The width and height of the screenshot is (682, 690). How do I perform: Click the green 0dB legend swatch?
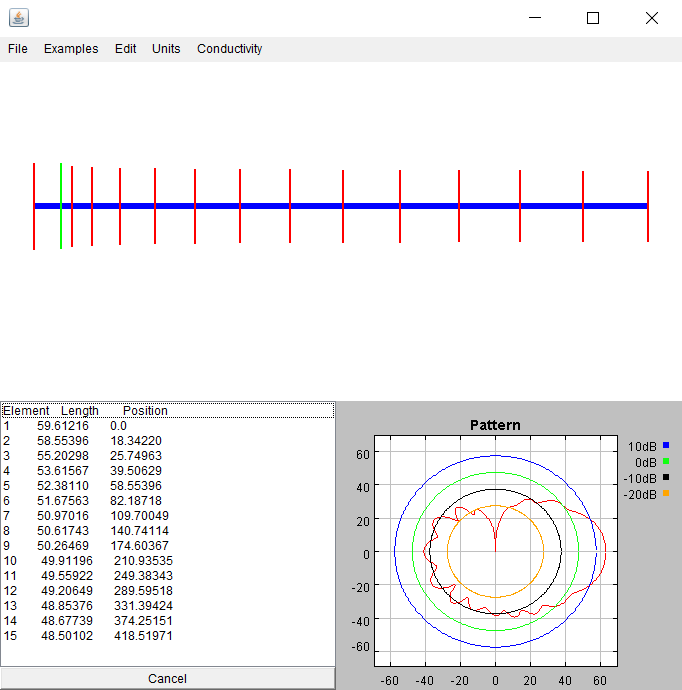(x=665, y=461)
